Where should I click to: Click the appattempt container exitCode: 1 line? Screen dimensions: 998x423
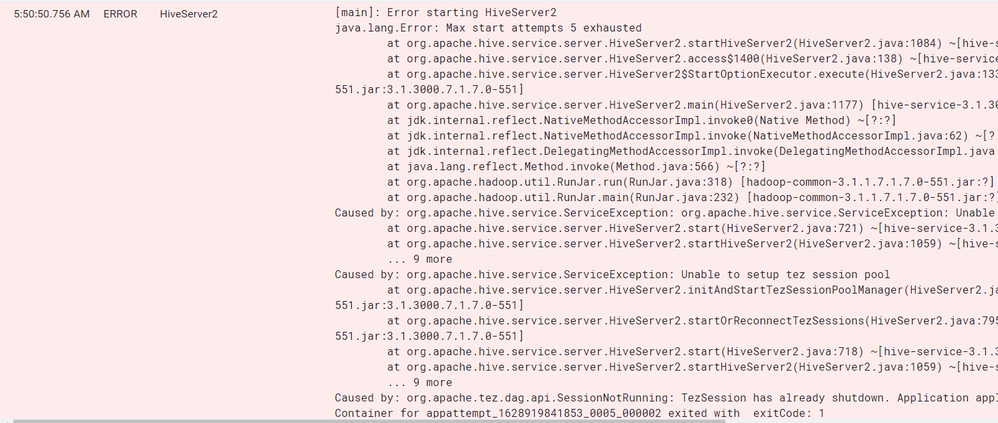(x=580, y=413)
